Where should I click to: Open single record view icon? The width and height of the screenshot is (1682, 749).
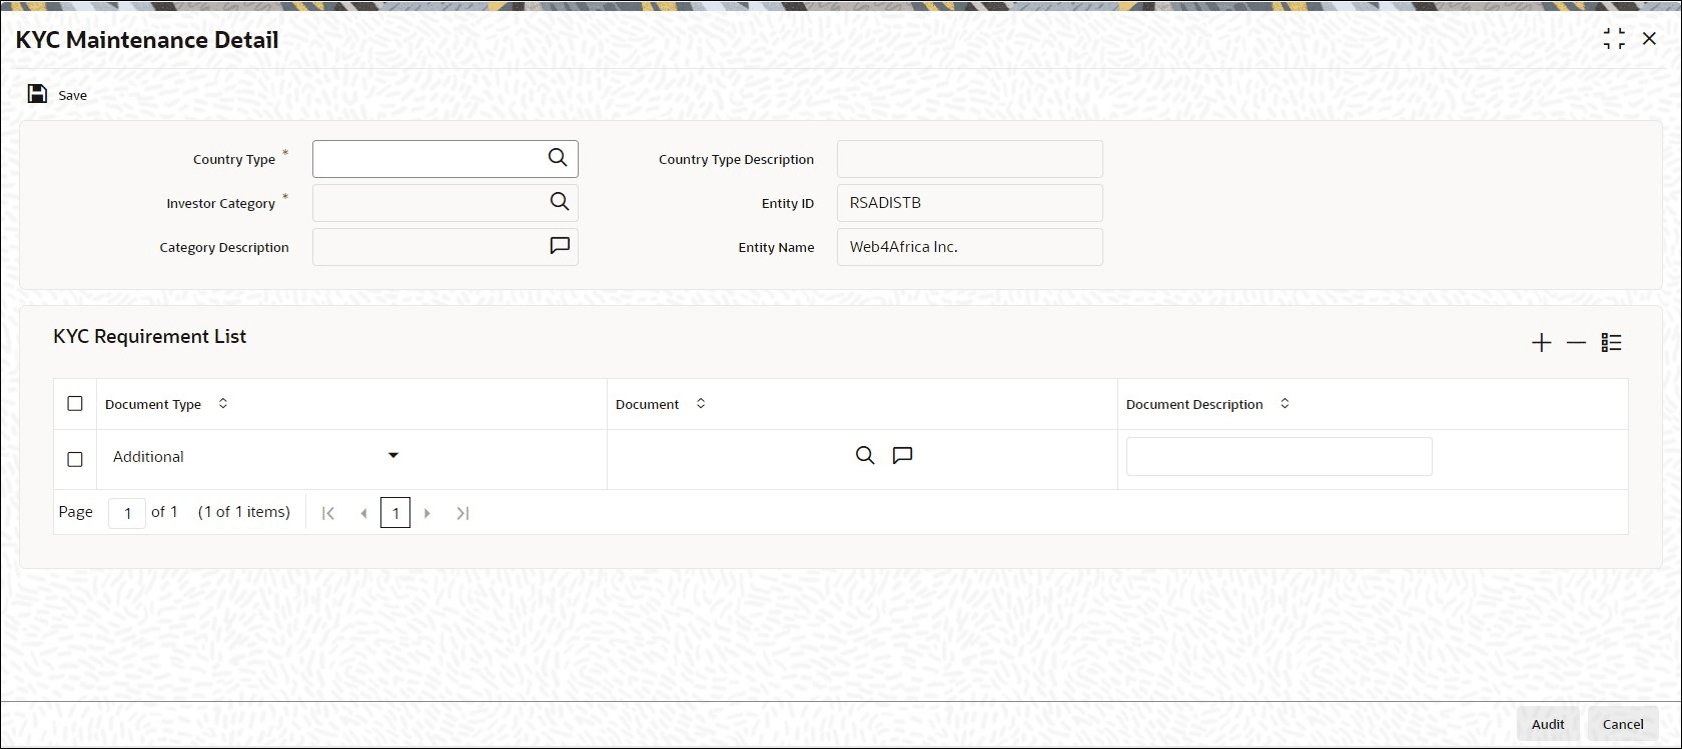point(1611,343)
